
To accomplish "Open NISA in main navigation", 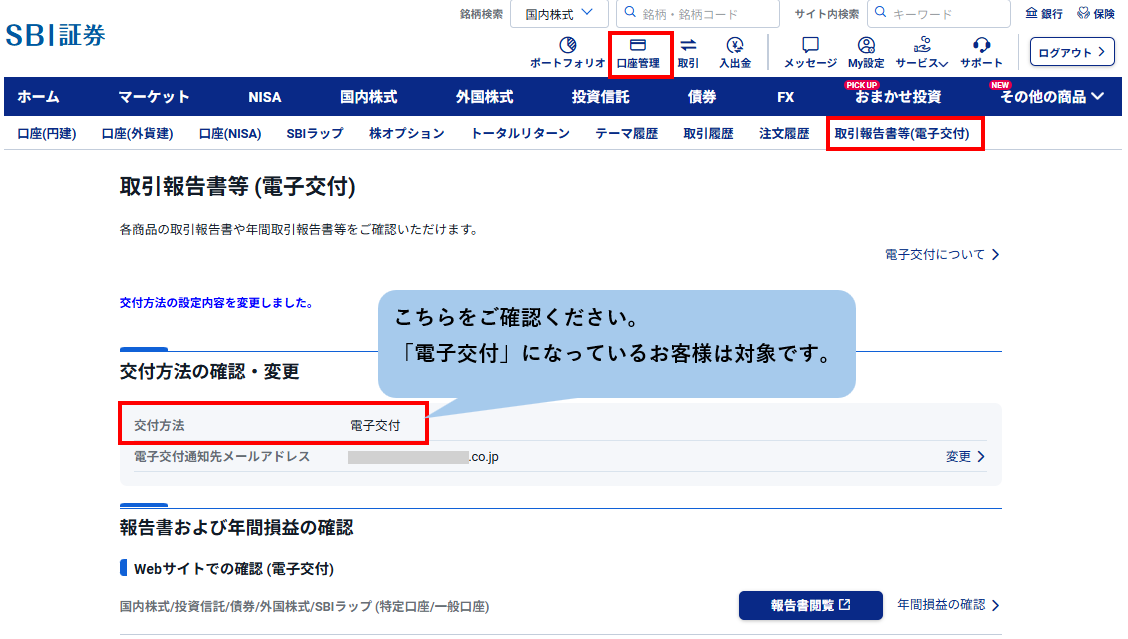I will coord(265,96).
